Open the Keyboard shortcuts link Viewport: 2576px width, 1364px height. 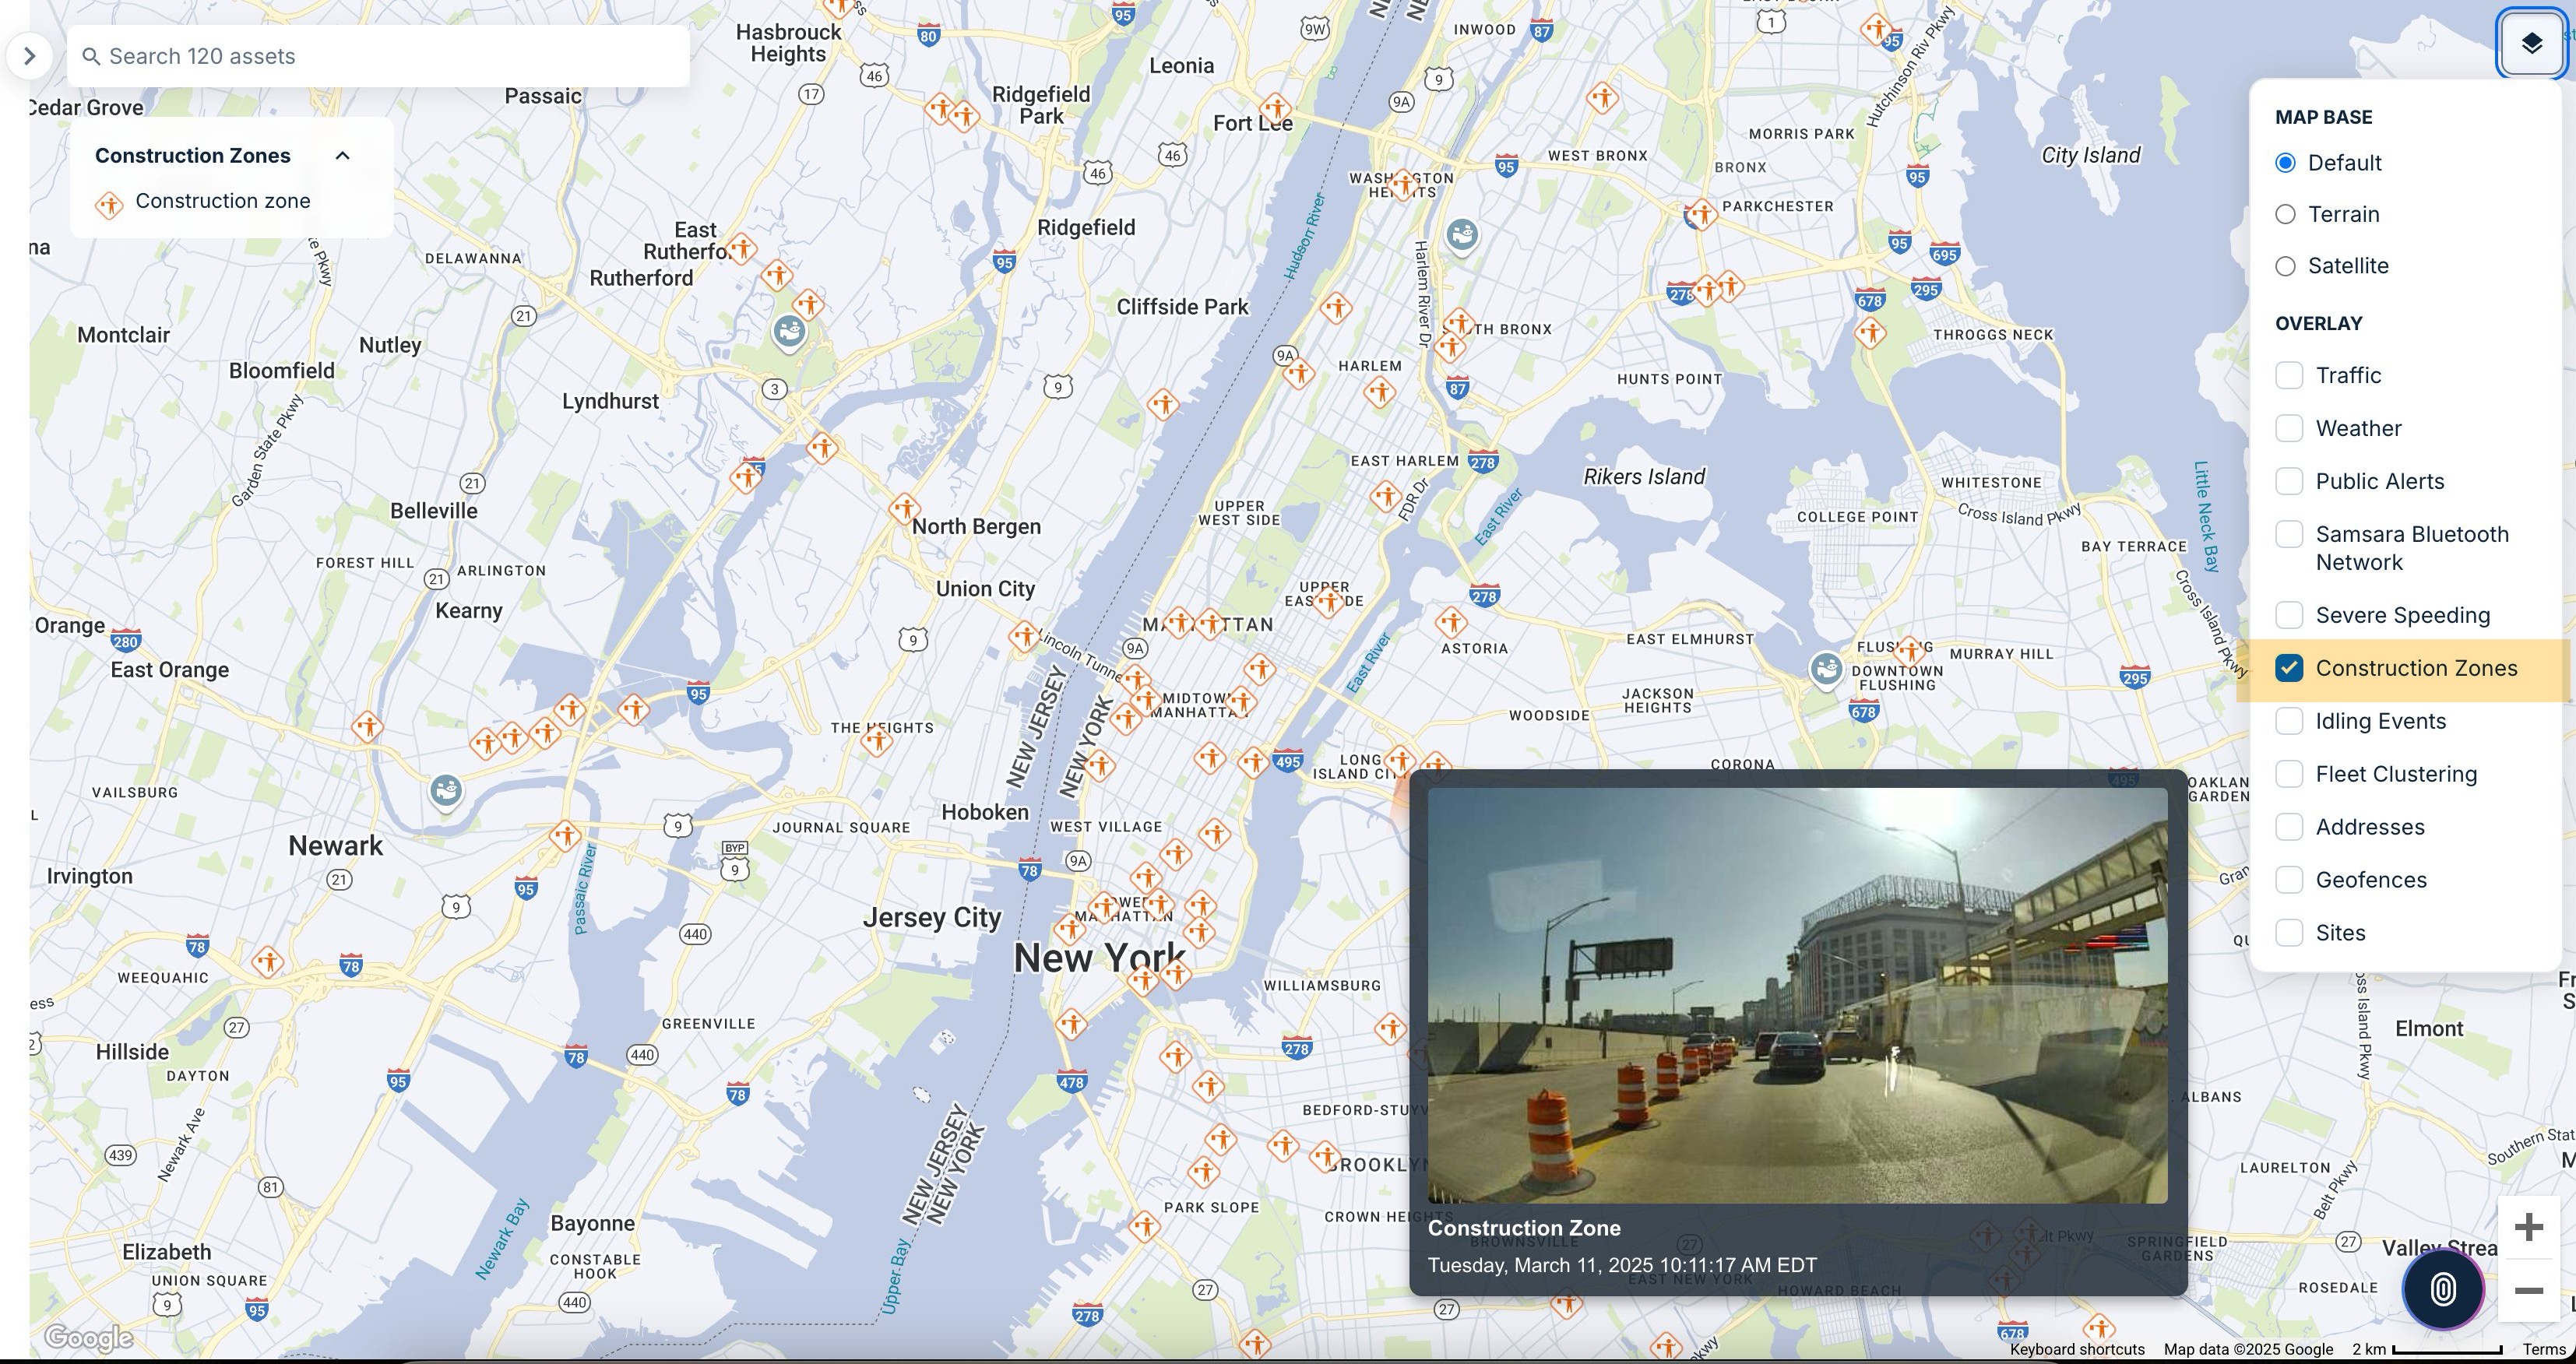[2076, 1349]
